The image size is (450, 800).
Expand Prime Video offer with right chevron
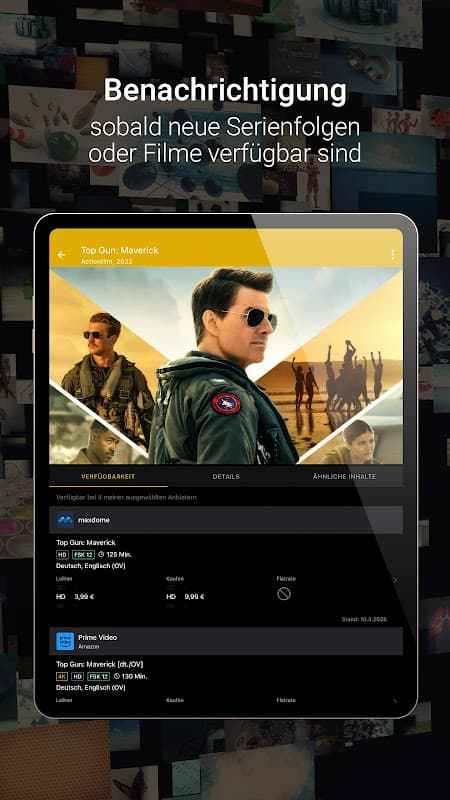click(x=394, y=702)
